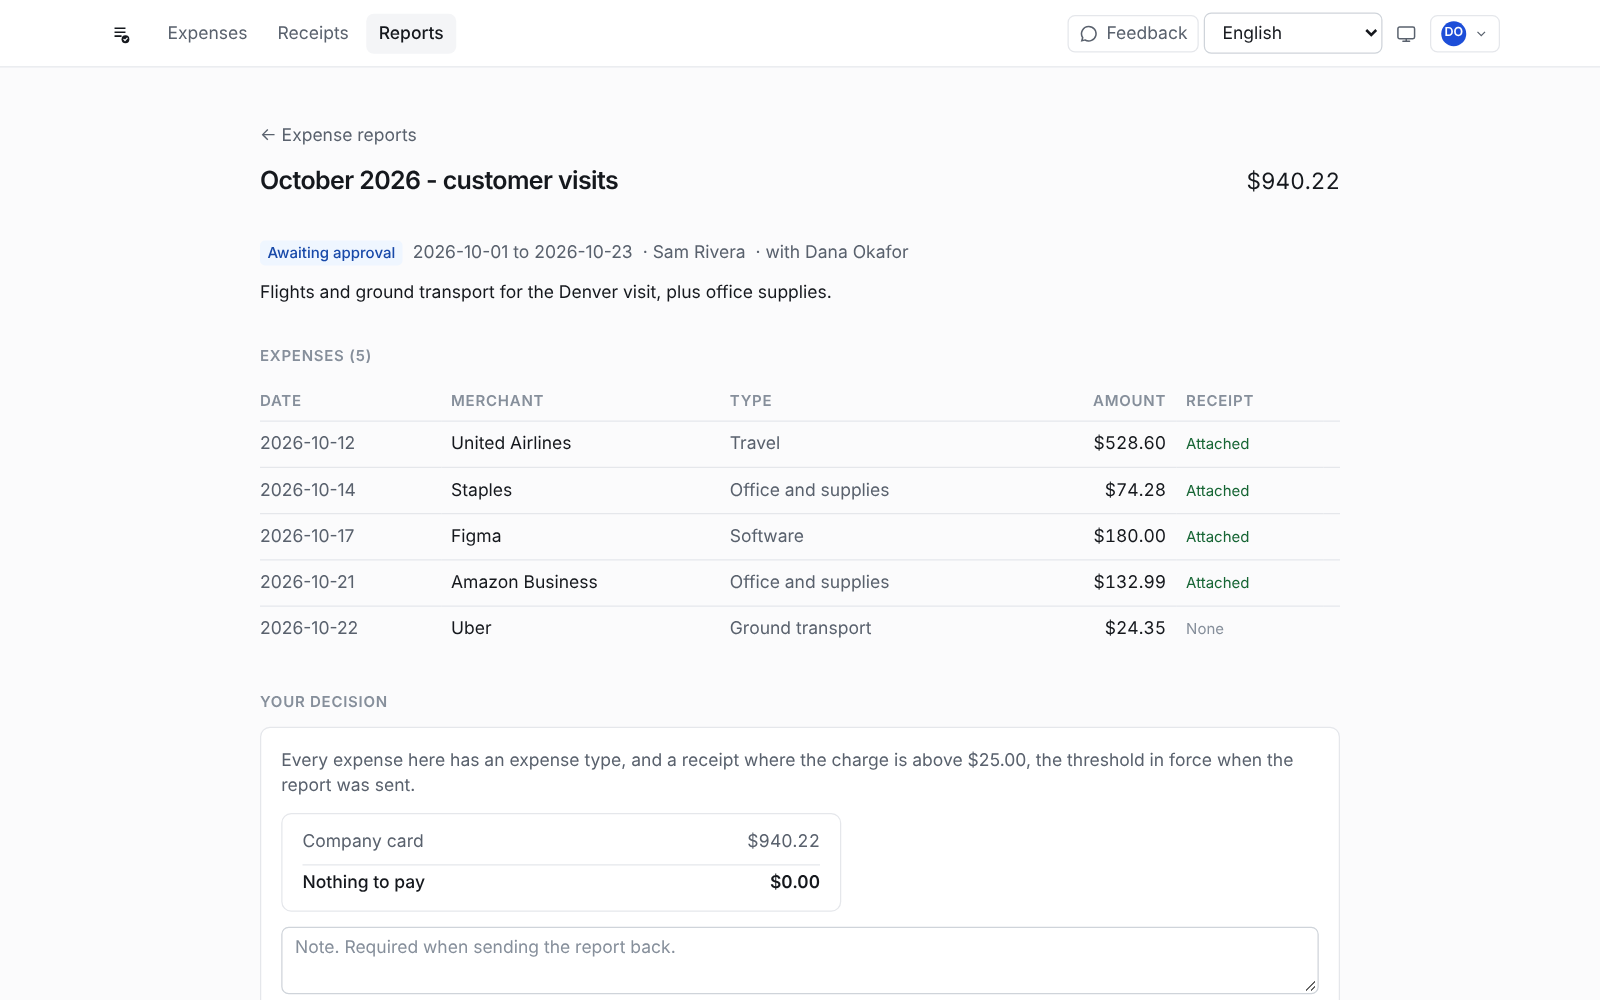
Task: Click the note field resize handle
Action: click(1310, 986)
